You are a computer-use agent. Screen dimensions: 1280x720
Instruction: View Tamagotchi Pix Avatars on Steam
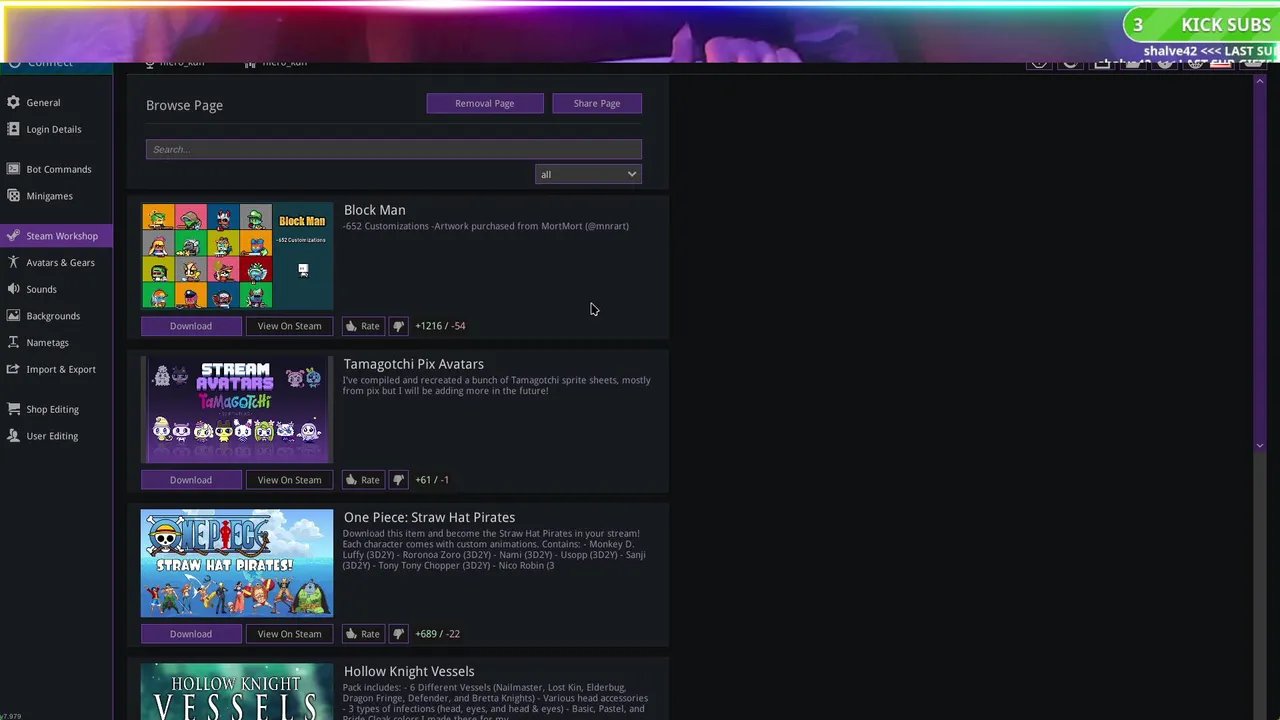click(290, 480)
